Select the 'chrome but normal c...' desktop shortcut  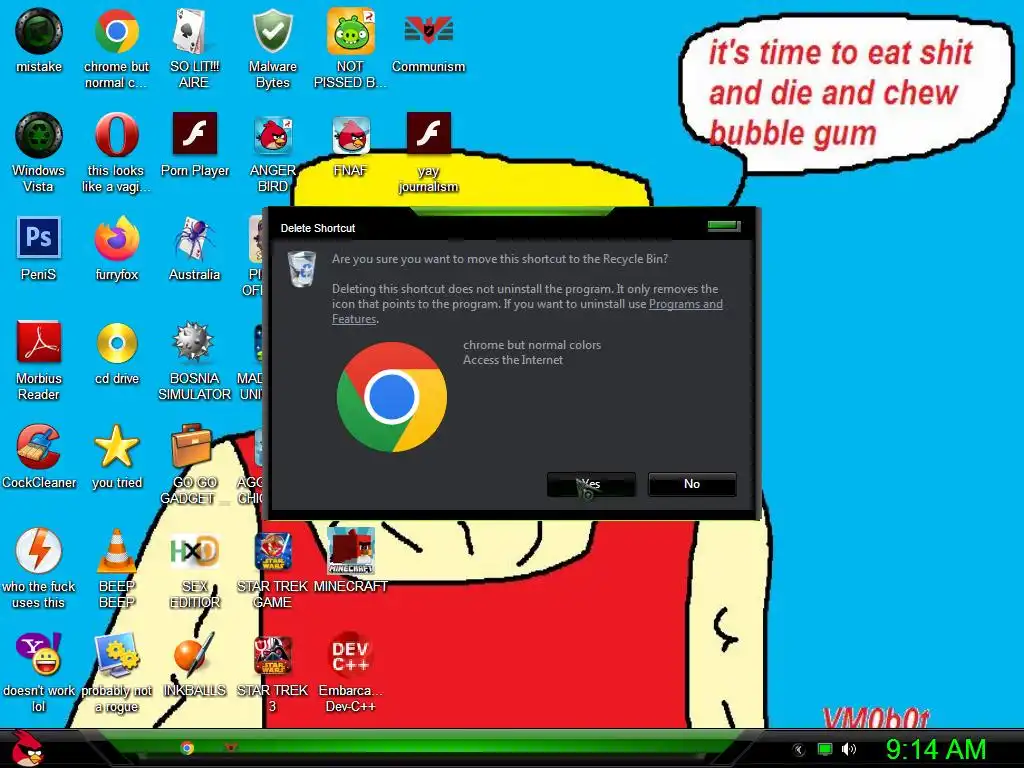tap(116, 50)
